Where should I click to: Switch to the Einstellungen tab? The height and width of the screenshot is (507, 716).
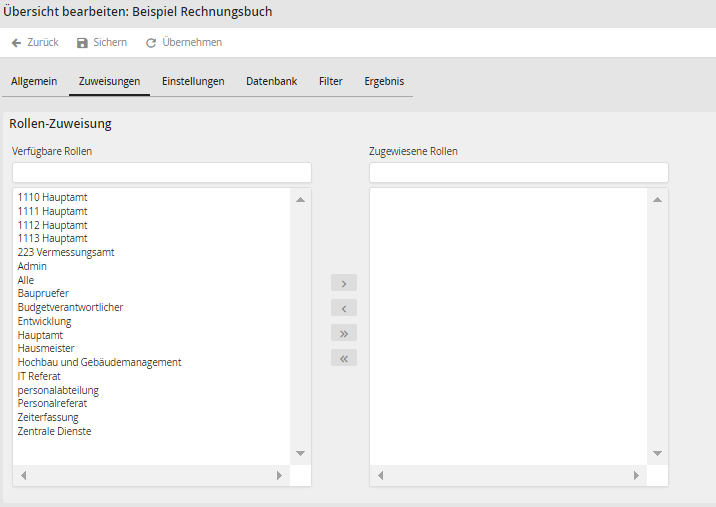[x=193, y=81]
